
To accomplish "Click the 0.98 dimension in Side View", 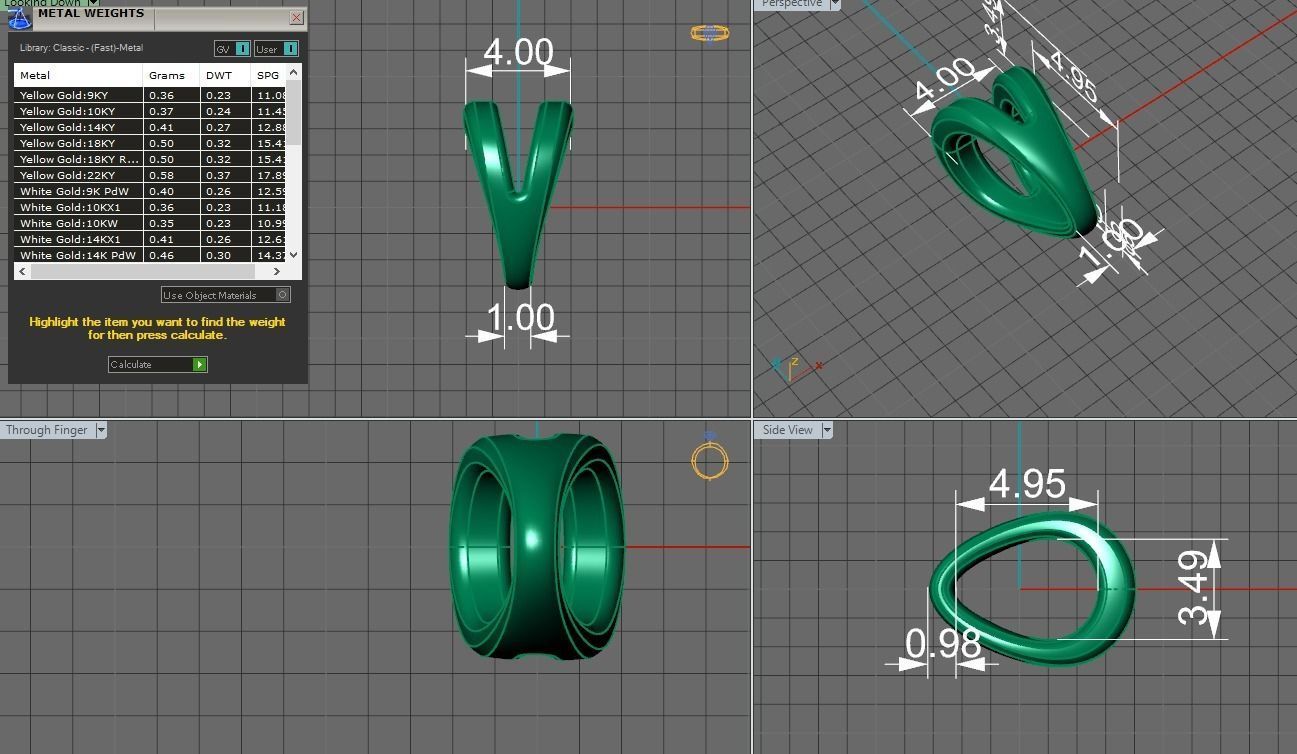I will [x=943, y=644].
